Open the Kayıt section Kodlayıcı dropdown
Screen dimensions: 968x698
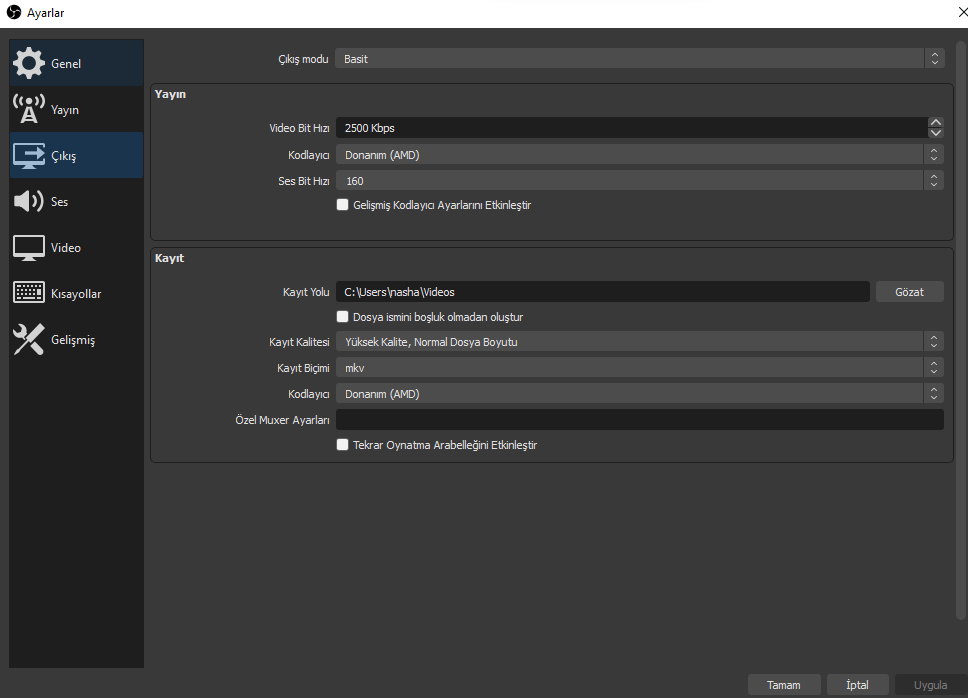click(640, 394)
